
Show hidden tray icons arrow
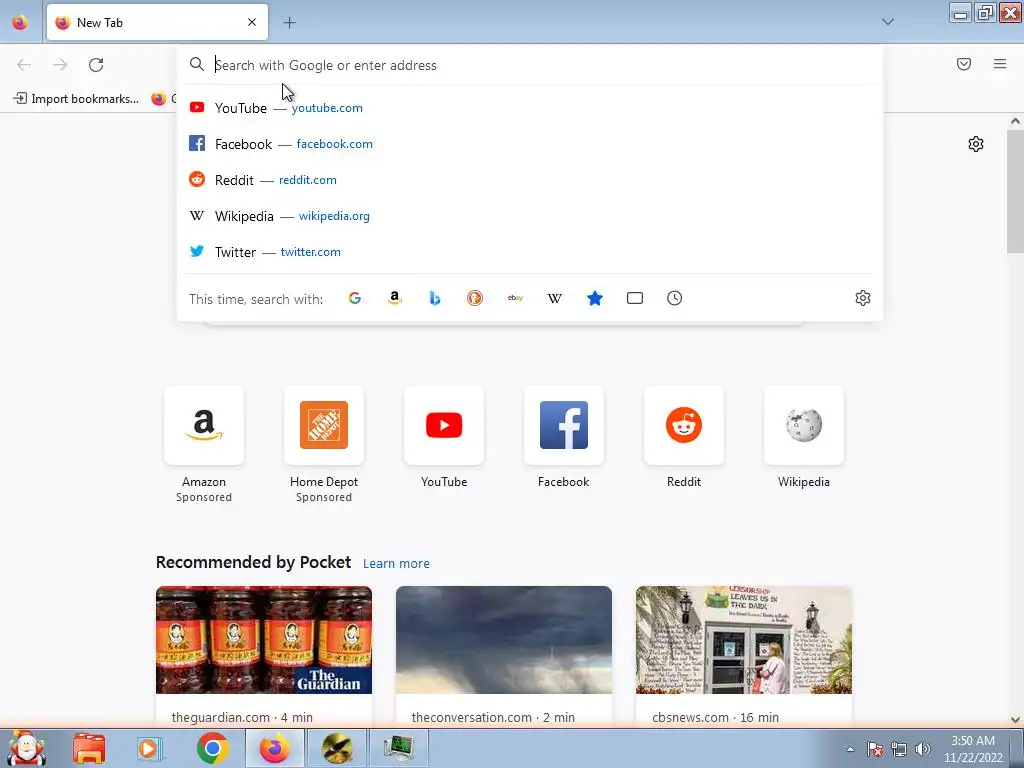point(850,749)
